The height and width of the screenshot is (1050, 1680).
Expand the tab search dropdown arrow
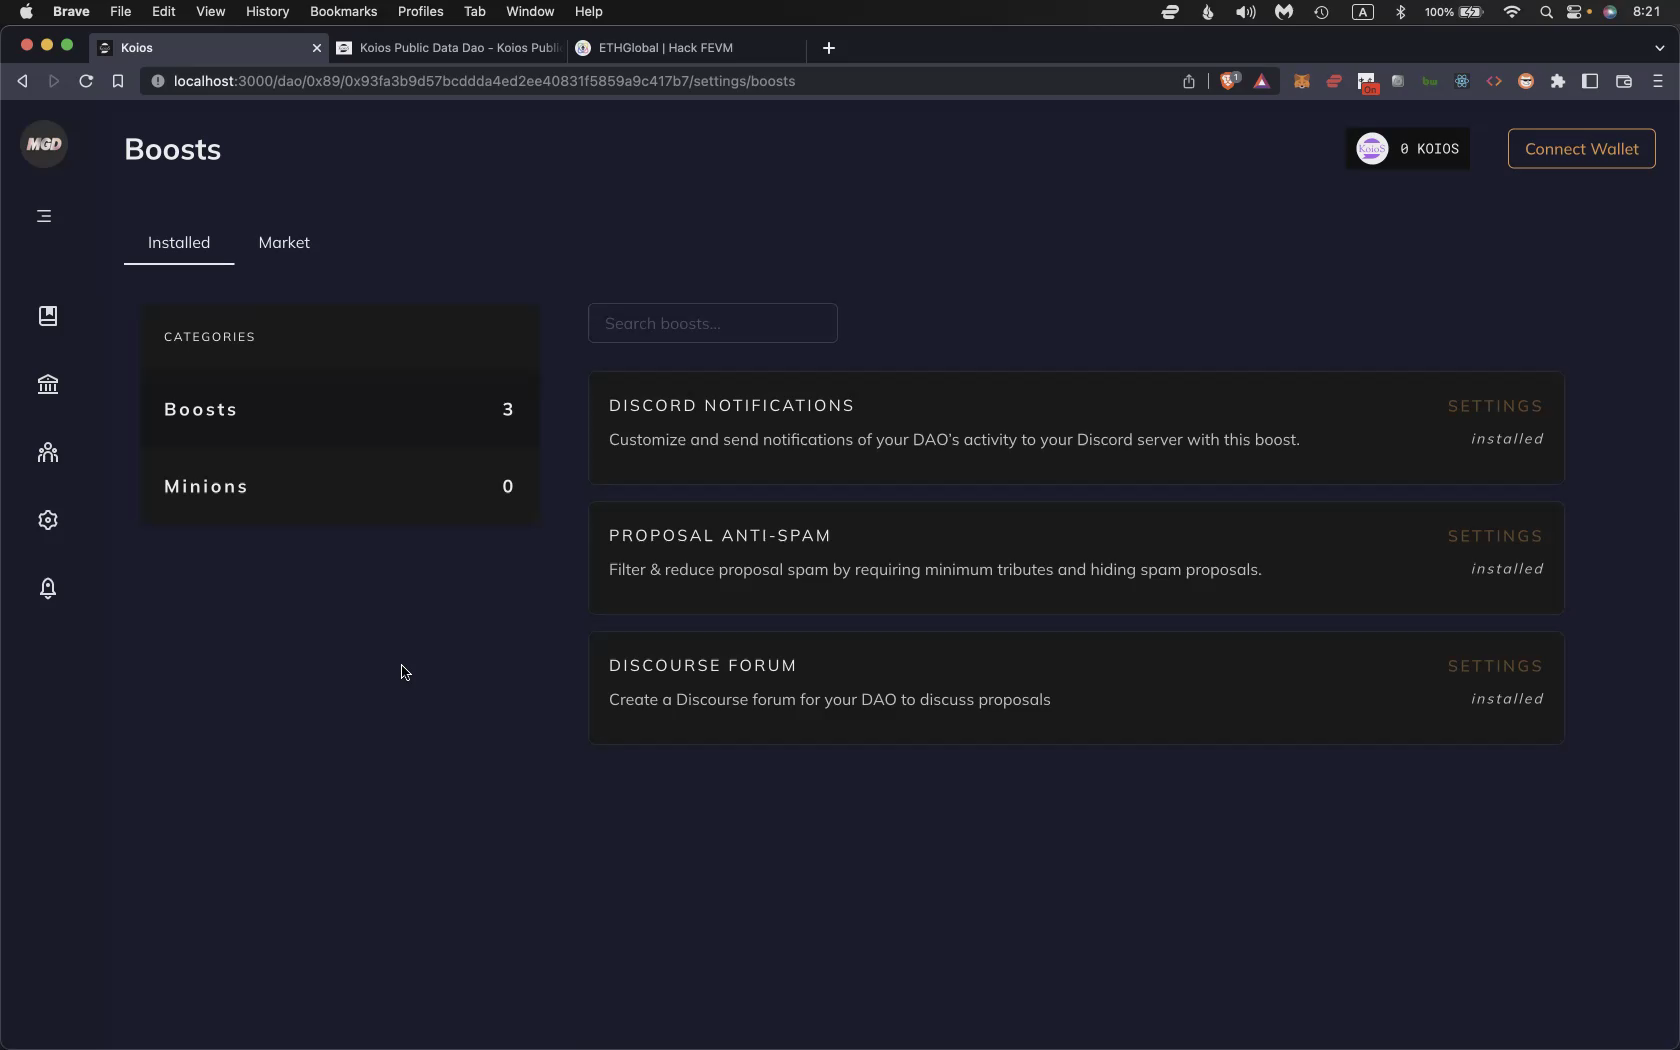click(1660, 48)
